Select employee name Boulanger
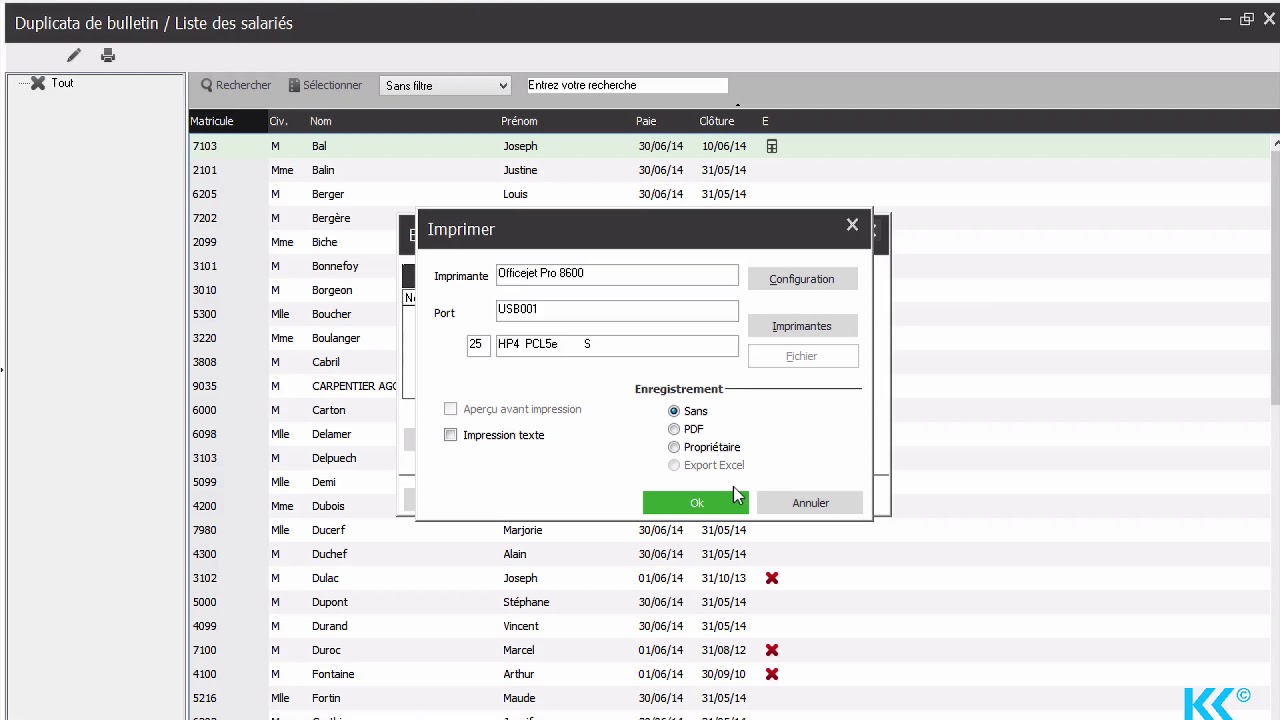Screen dimensions: 1280x720 [x=336, y=338]
